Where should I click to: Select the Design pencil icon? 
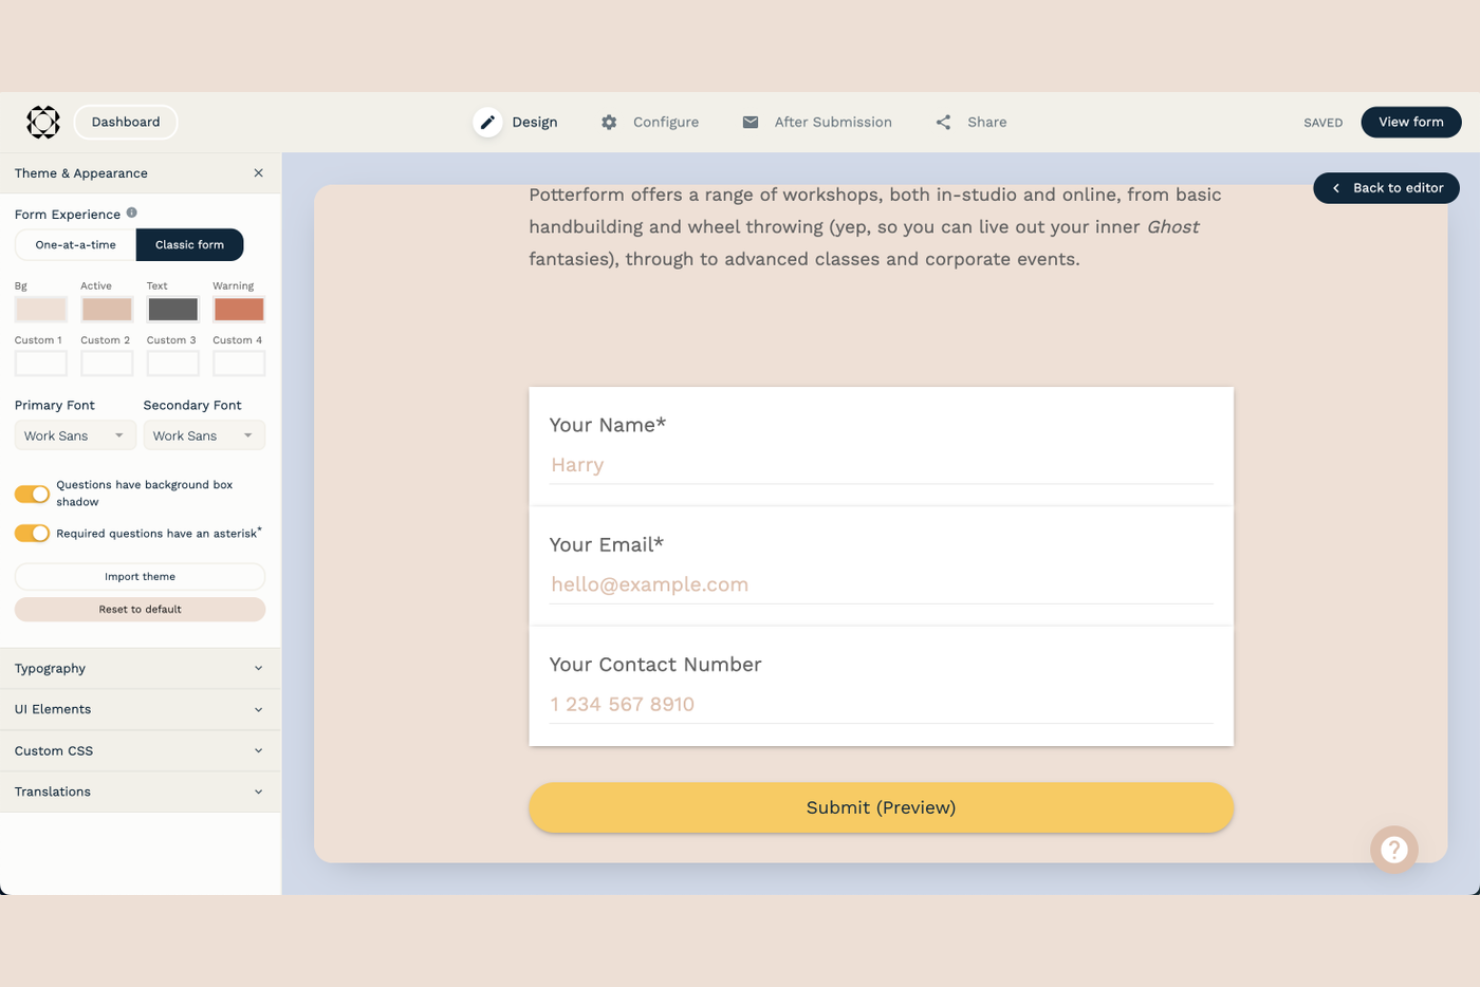coord(487,122)
